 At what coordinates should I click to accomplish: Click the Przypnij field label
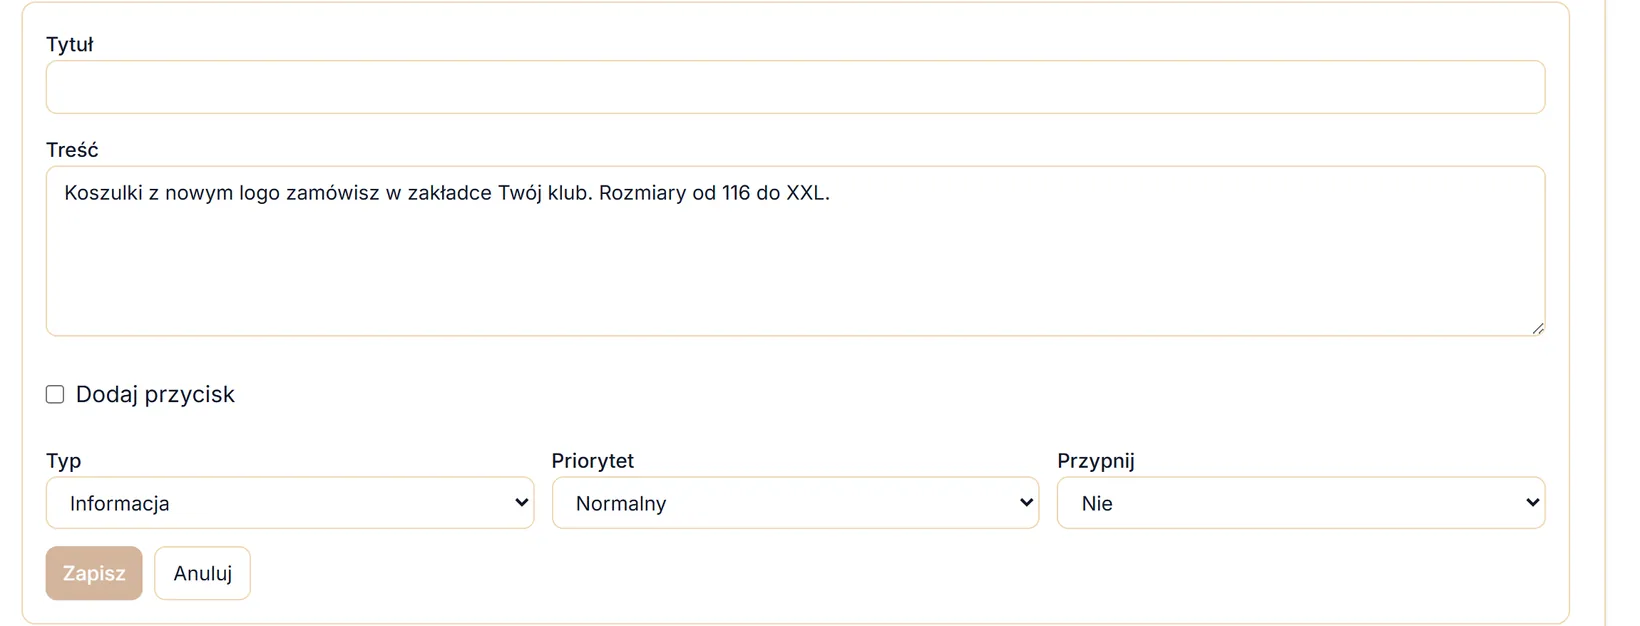1096,461
